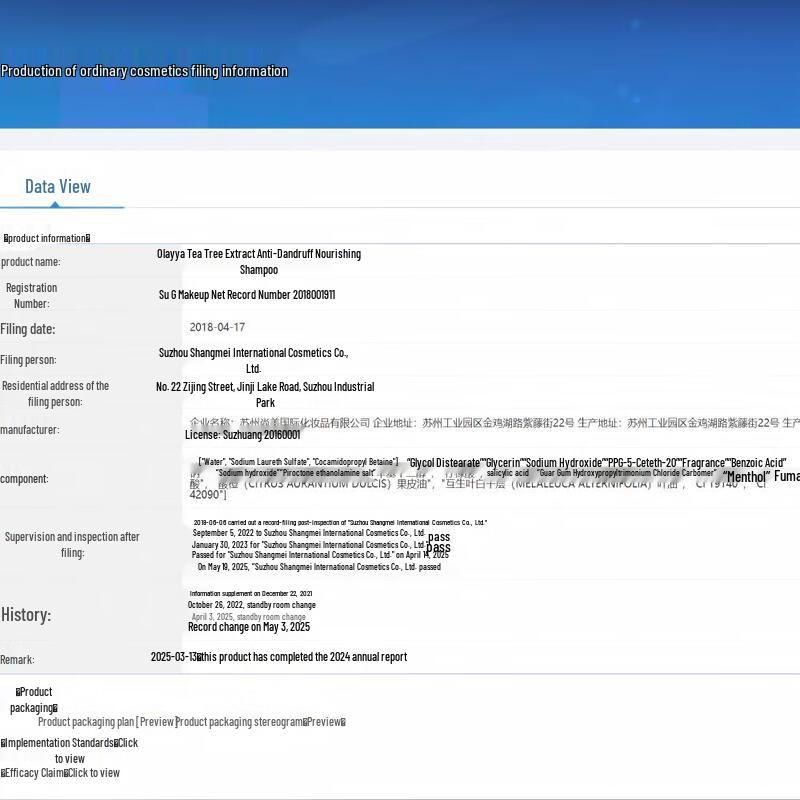800x800 pixels.
Task: Click the Olayya Tea Tree shampoo product name
Action: click(258, 262)
